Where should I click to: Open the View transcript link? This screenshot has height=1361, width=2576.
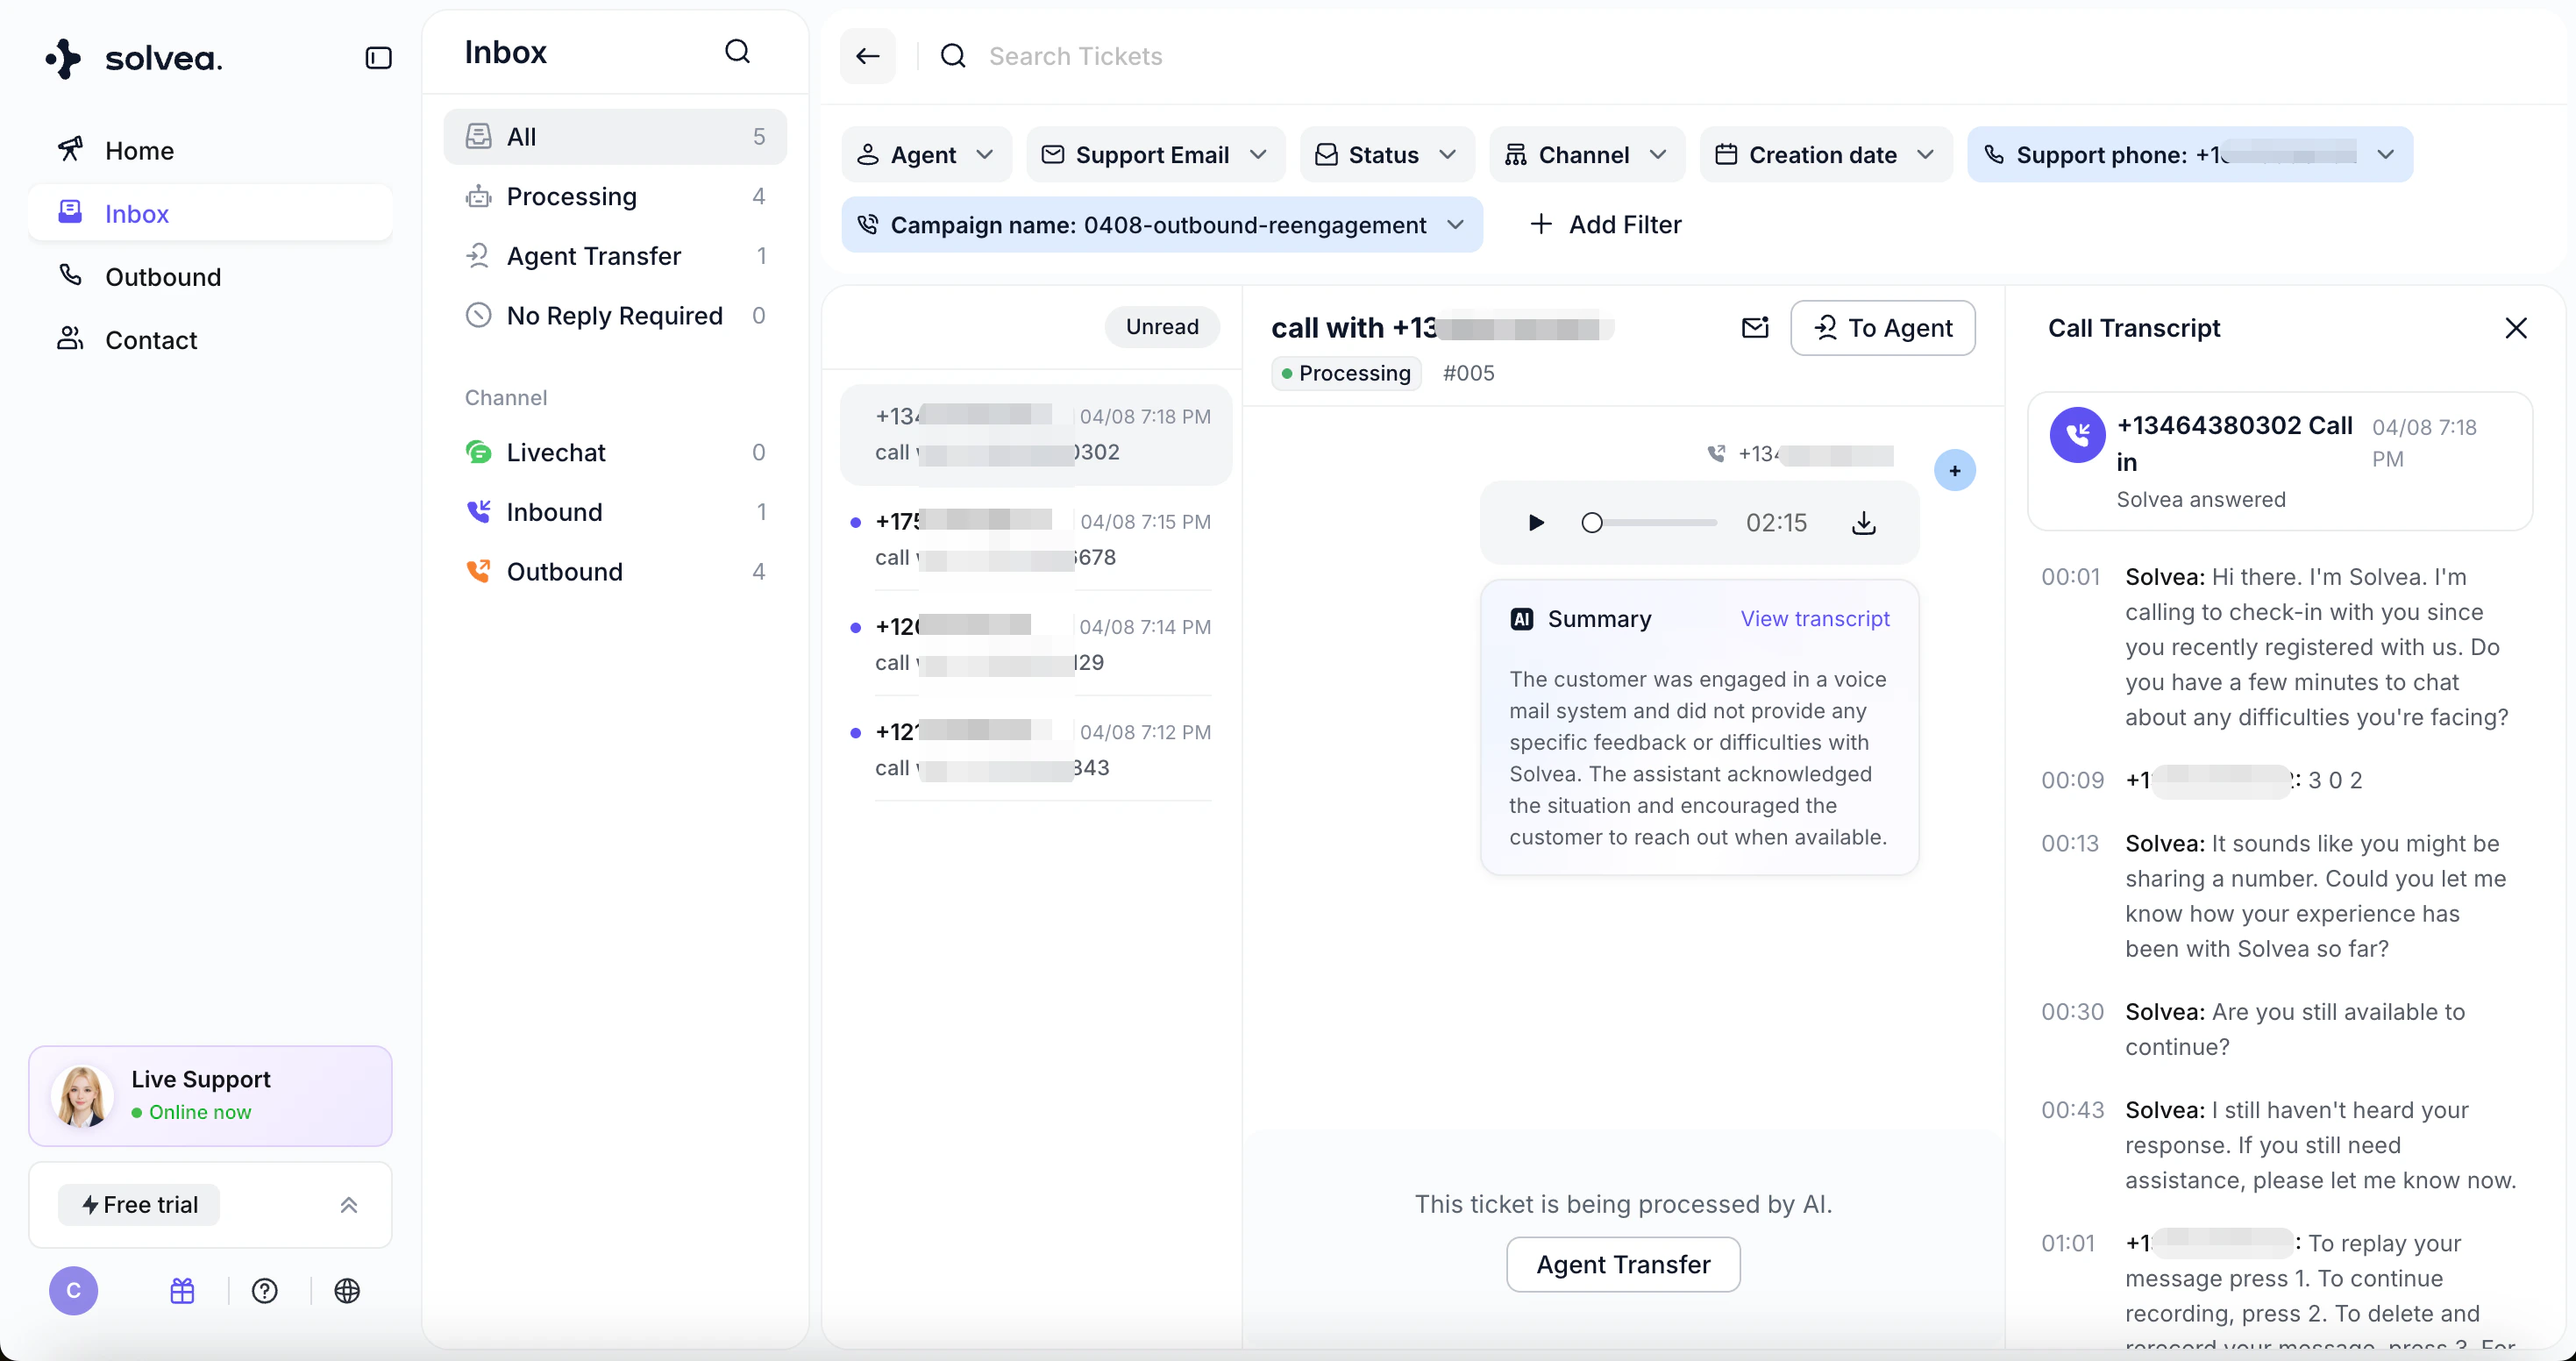point(1814,619)
